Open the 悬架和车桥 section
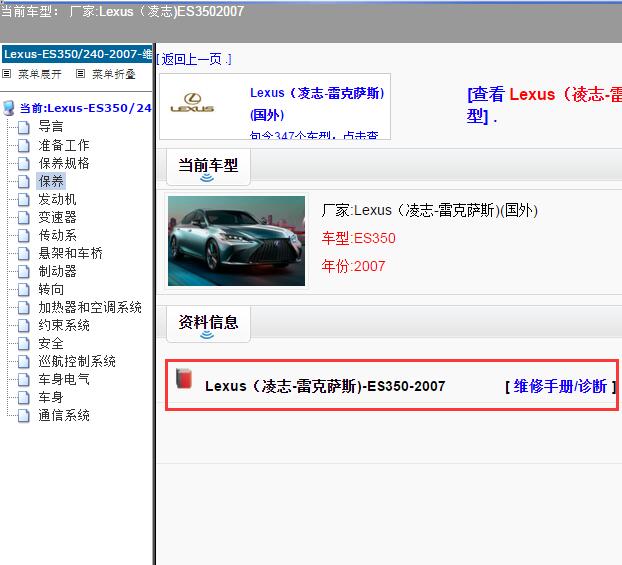 point(70,253)
